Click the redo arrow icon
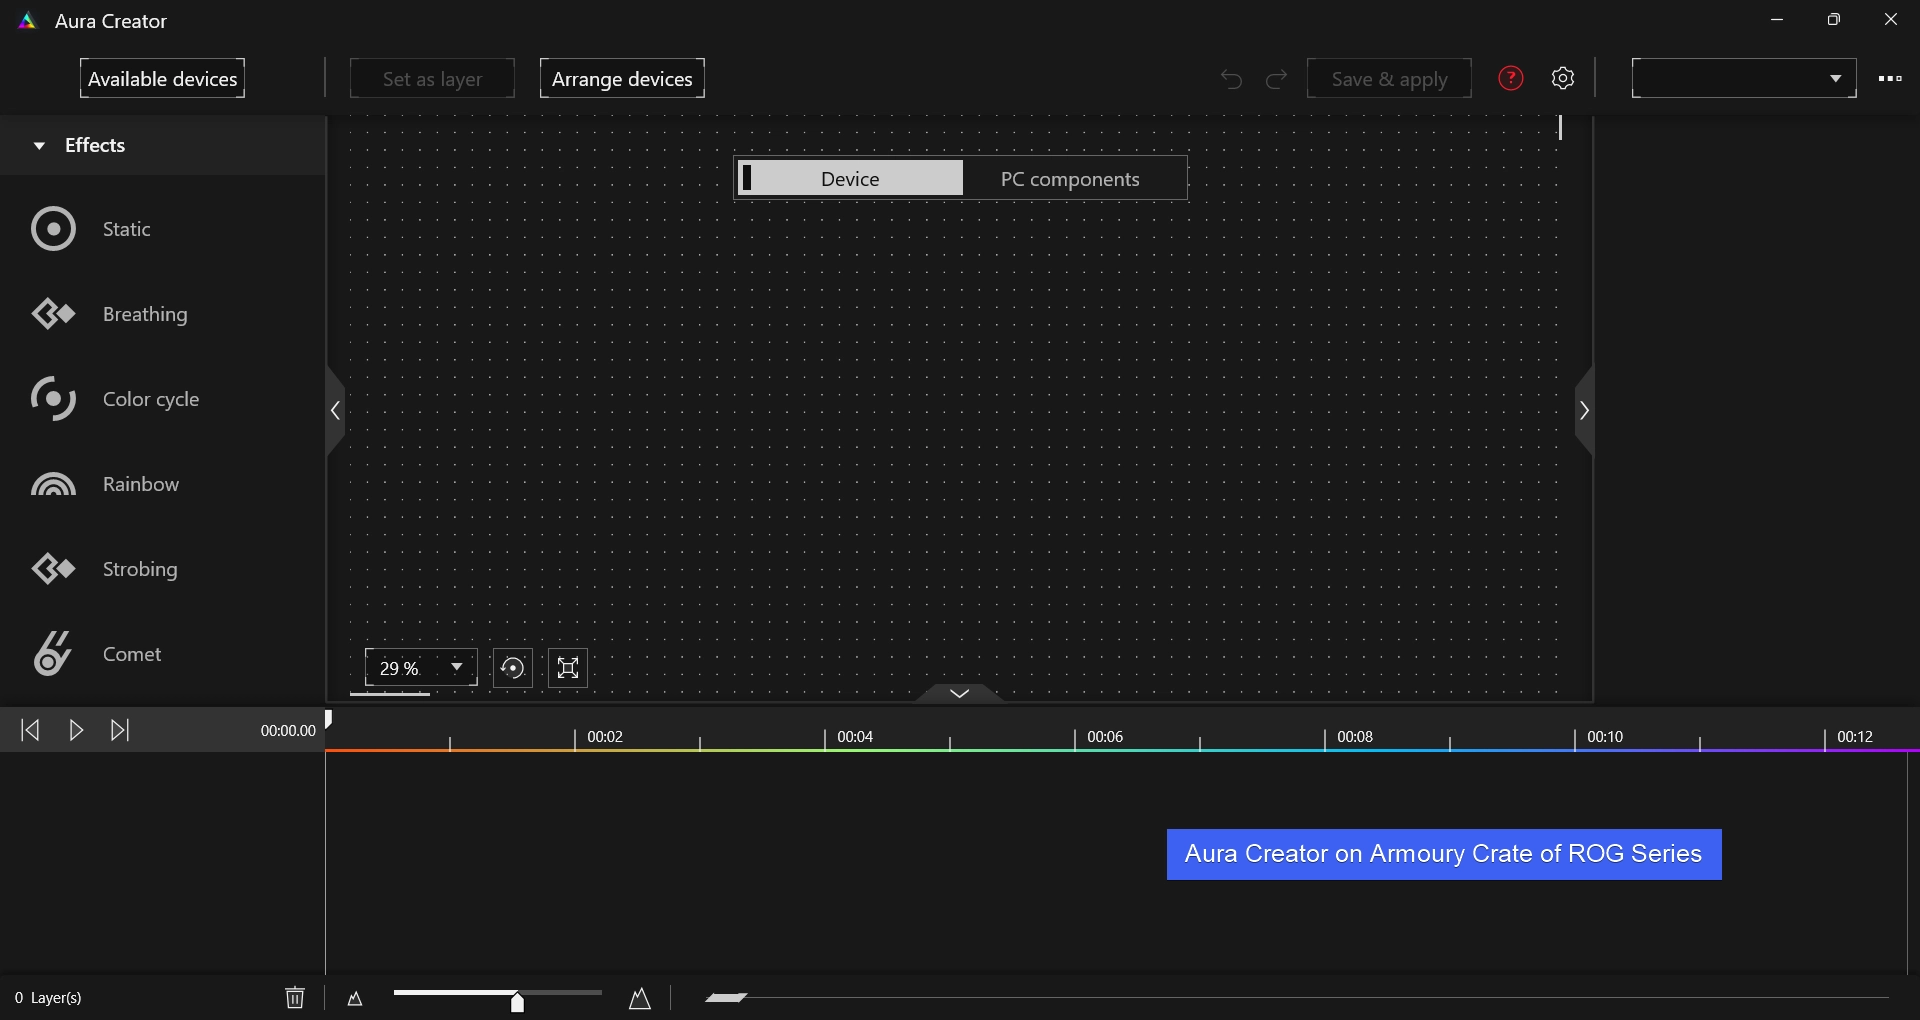The height and width of the screenshot is (1020, 1920). 1276,79
